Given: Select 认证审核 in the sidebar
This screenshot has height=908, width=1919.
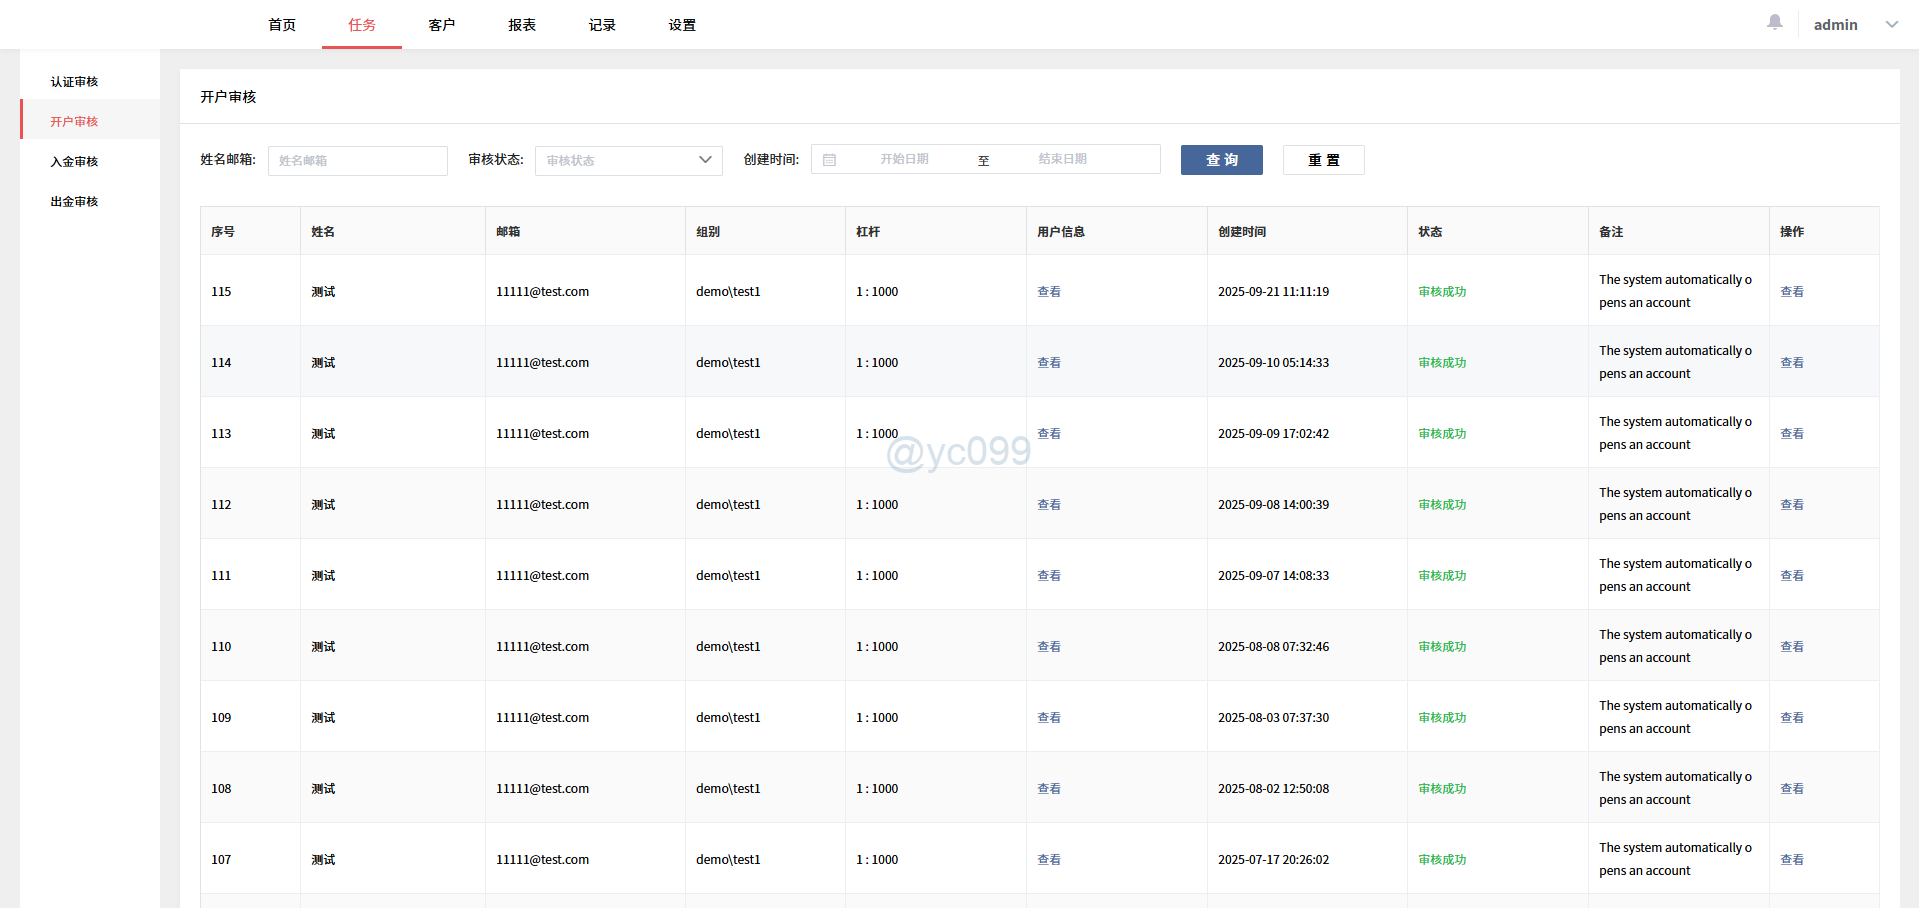Looking at the screenshot, I should [x=75, y=82].
